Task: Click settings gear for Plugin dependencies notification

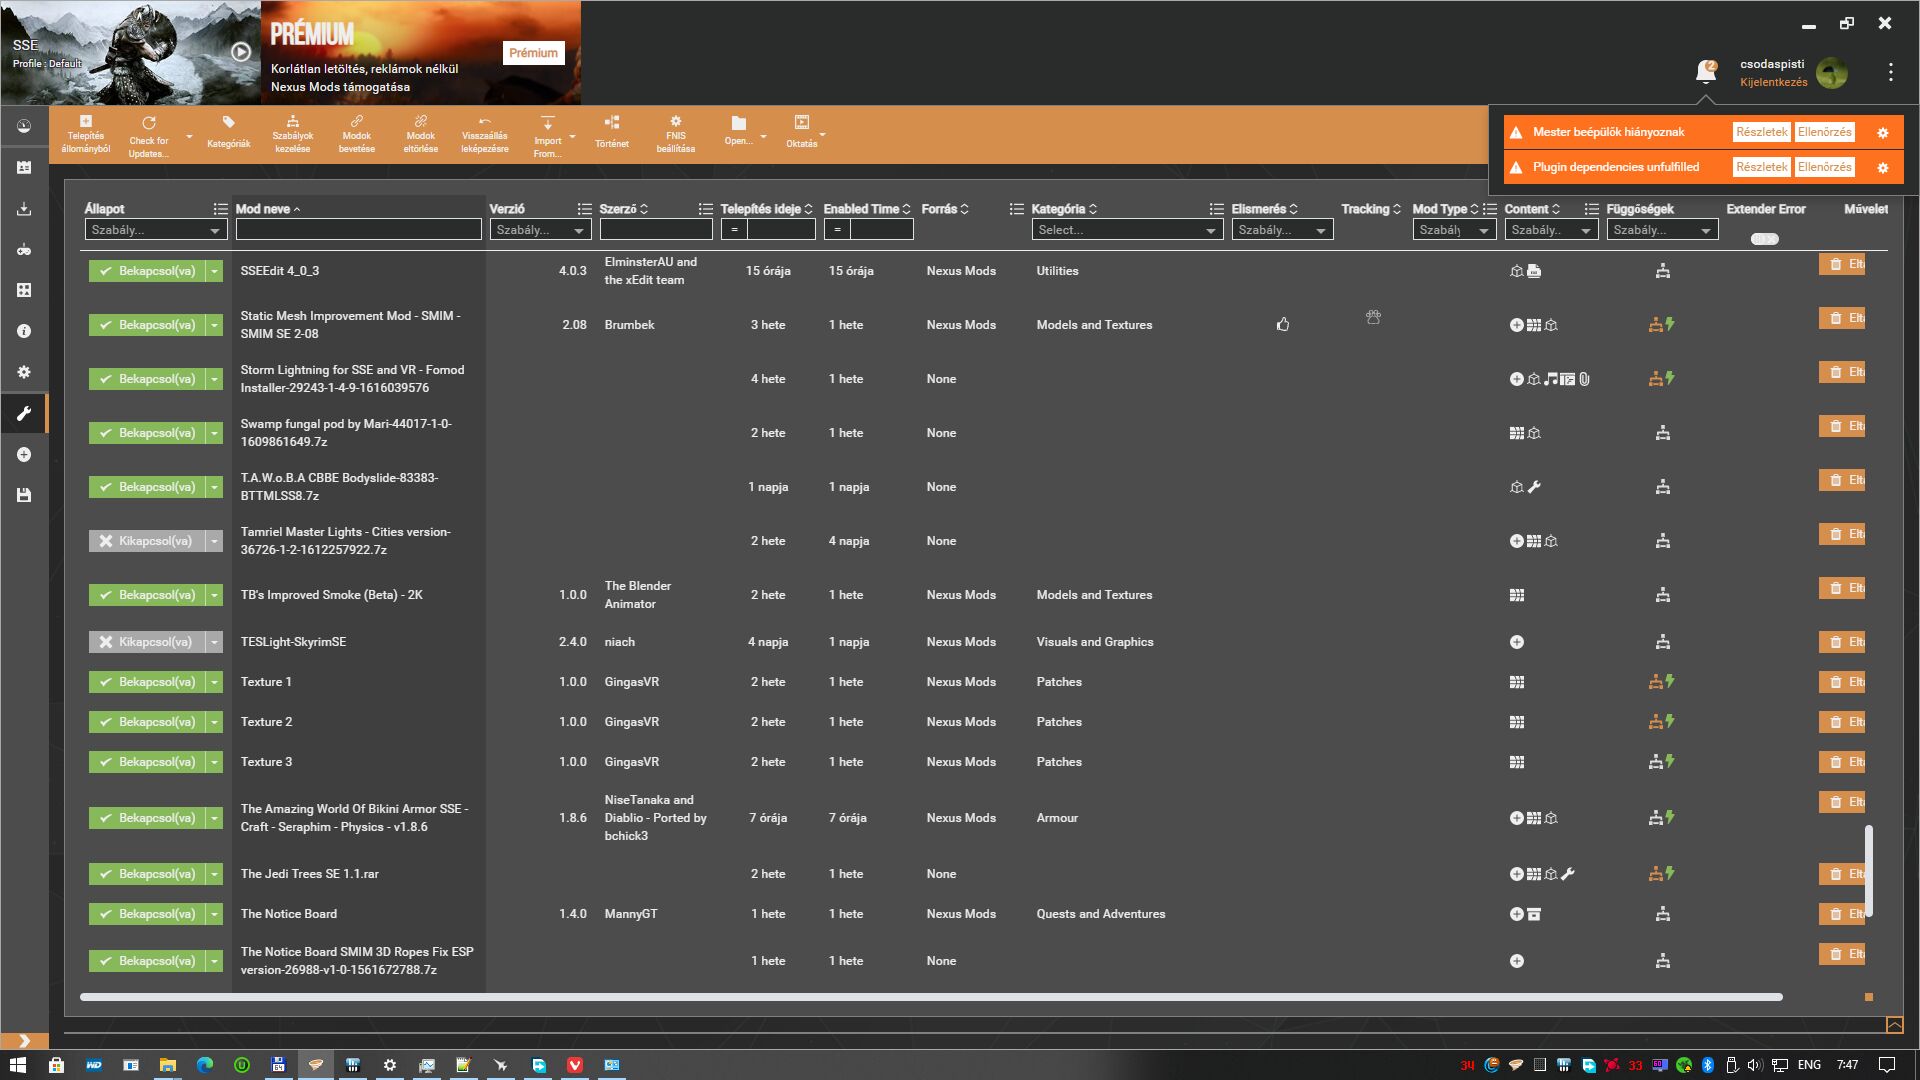Action: pos(1883,167)
